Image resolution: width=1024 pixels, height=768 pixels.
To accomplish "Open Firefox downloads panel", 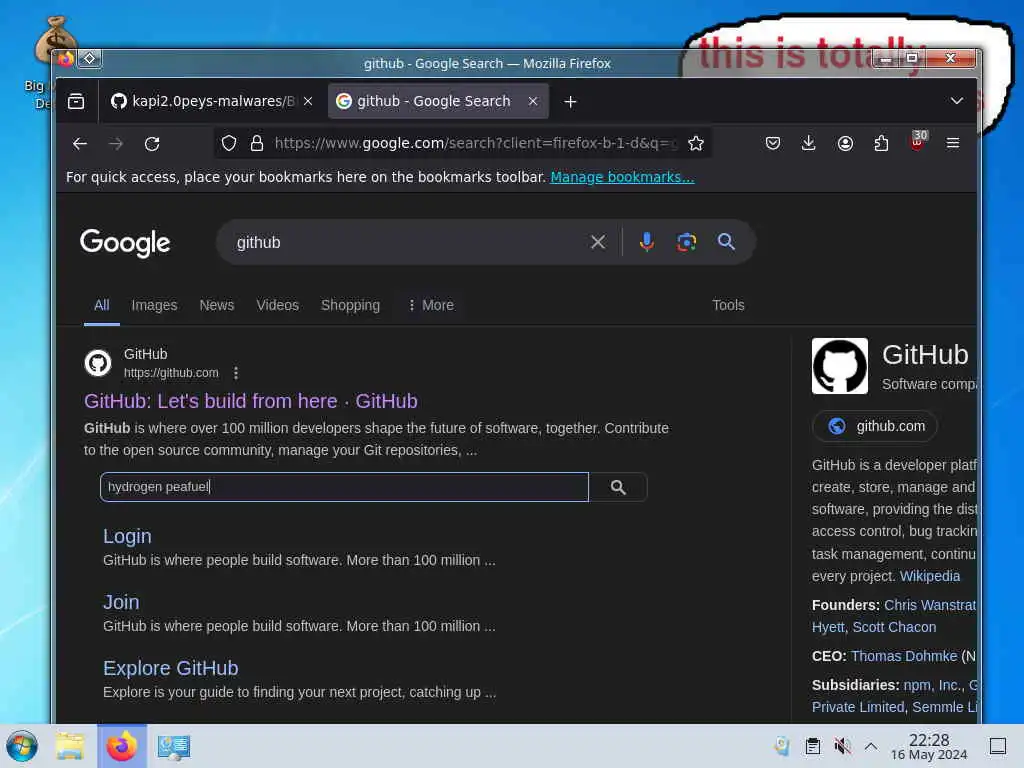I will click(808, 143).
